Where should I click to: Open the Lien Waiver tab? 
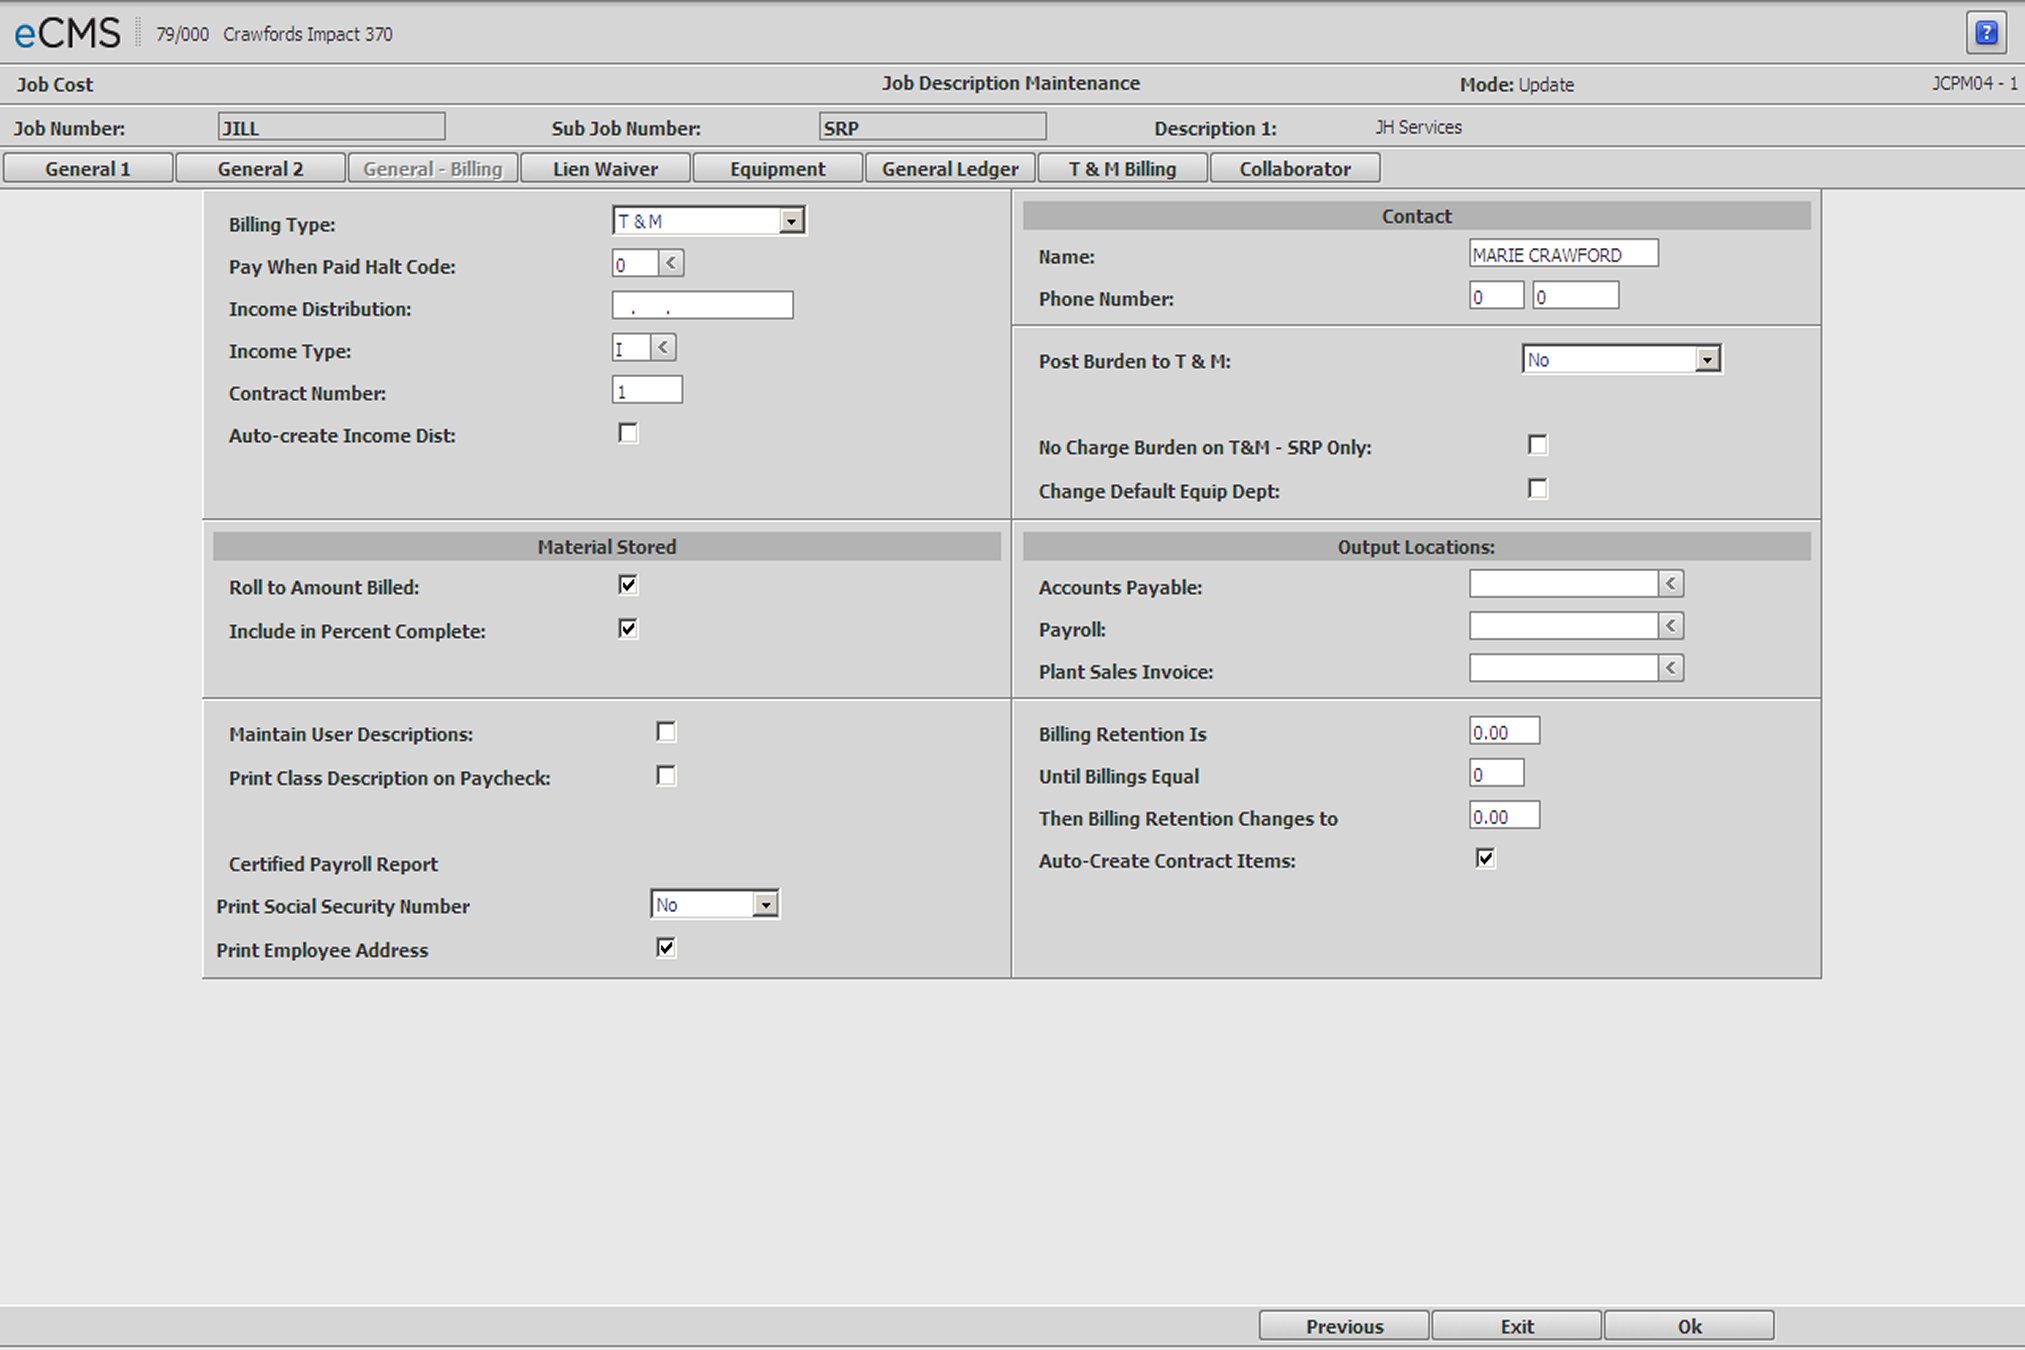tap(605, 168)
